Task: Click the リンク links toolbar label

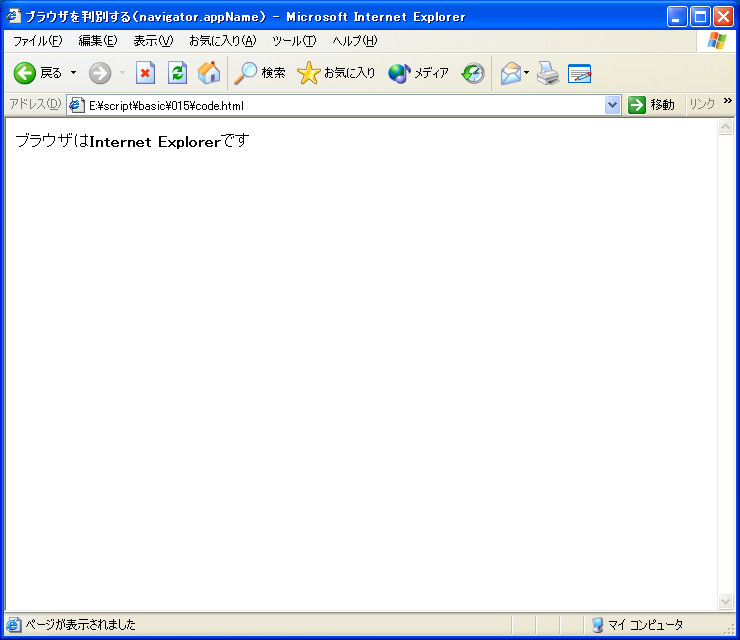Action: [x=702, y=104]
